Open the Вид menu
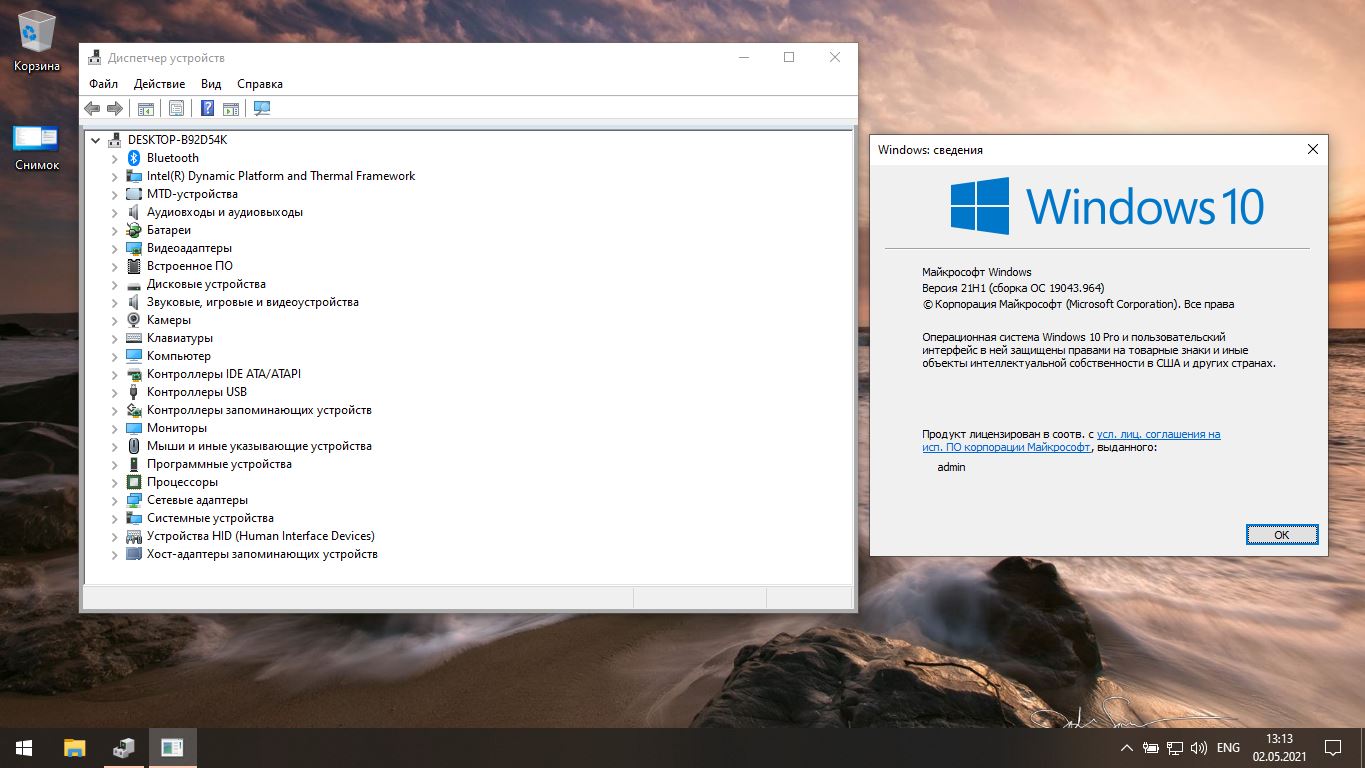This screenshot has height=768, width=1365. [x=211, y=84]
